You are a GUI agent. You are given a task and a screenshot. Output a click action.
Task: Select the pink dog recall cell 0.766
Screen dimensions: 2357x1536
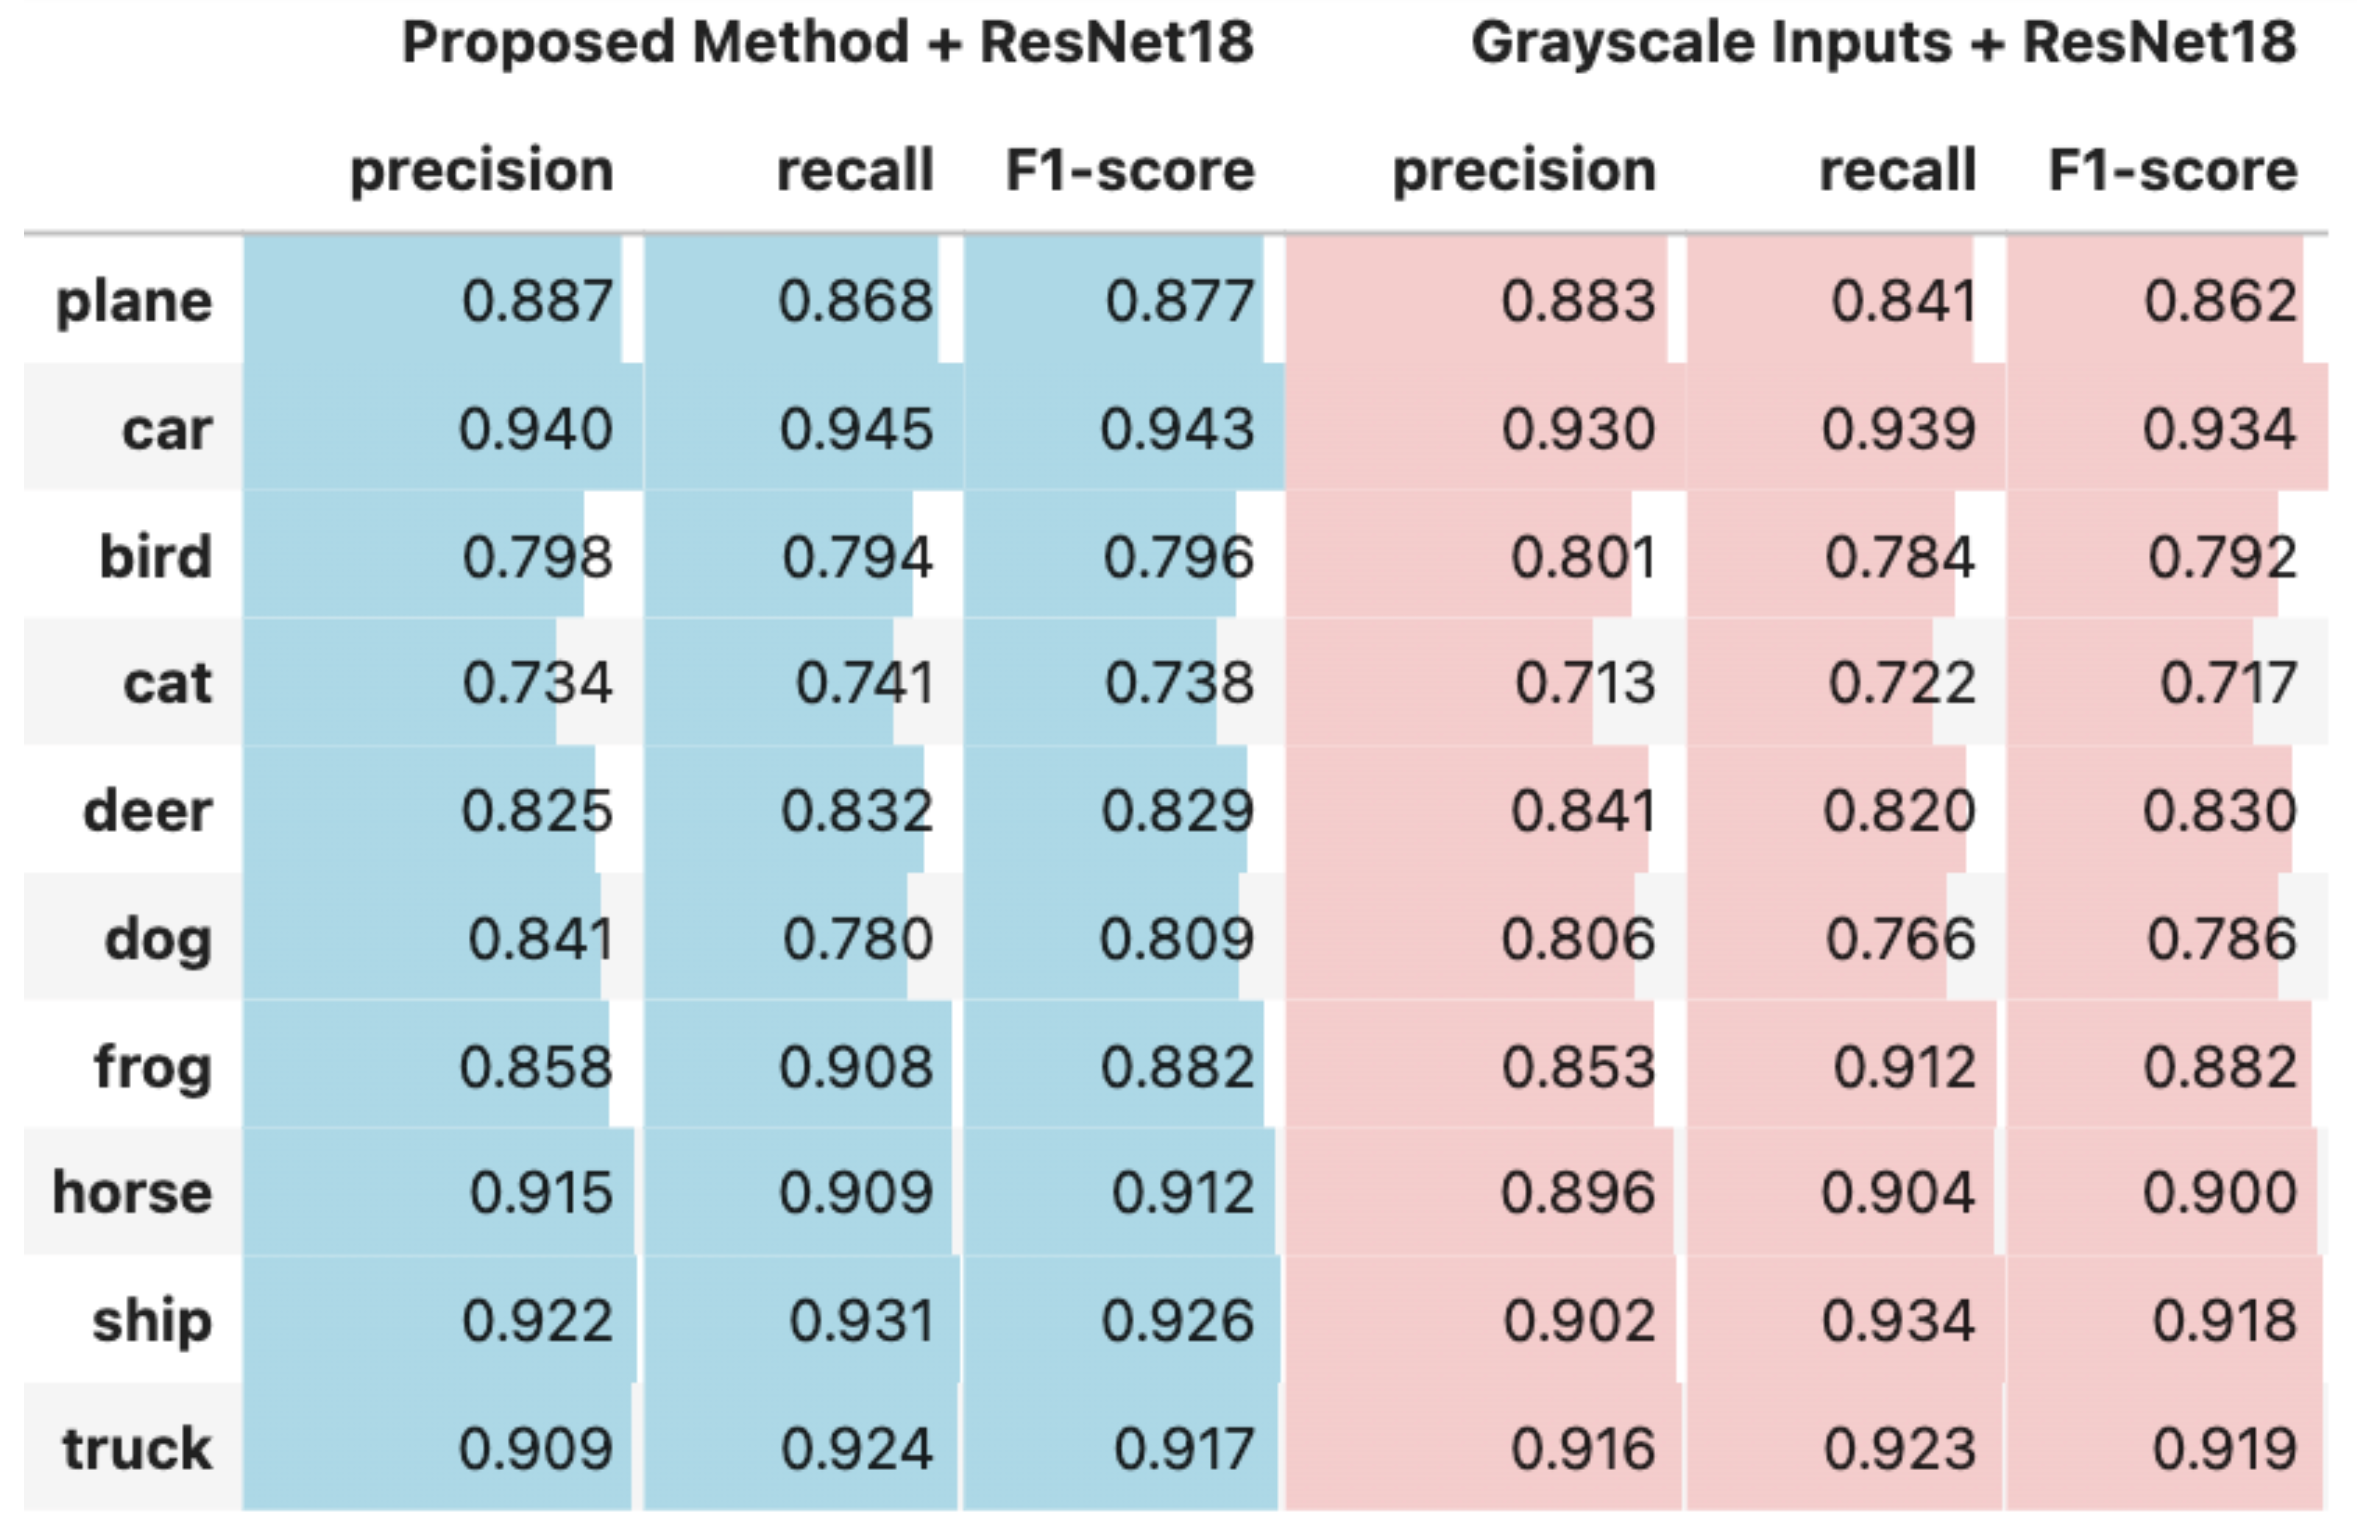[1900, 939]
